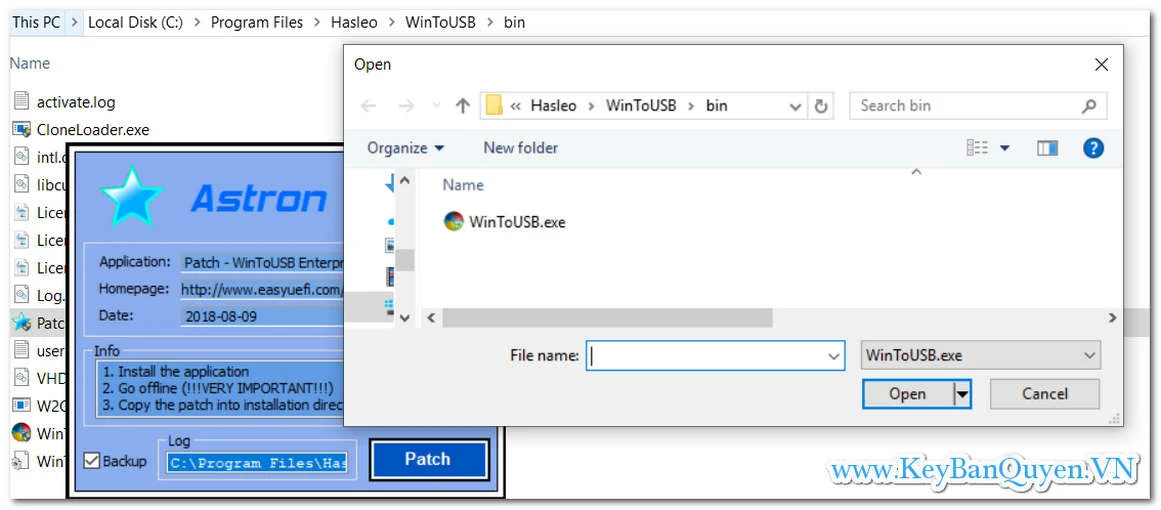Close the Open dialog
Screen dimensions: 1161x510
[x=1101, y=65]
